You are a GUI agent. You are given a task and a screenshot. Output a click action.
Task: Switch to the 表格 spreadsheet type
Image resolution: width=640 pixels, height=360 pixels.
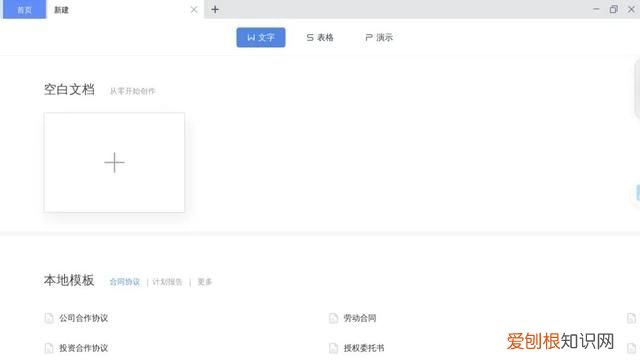tap(320, 38)
